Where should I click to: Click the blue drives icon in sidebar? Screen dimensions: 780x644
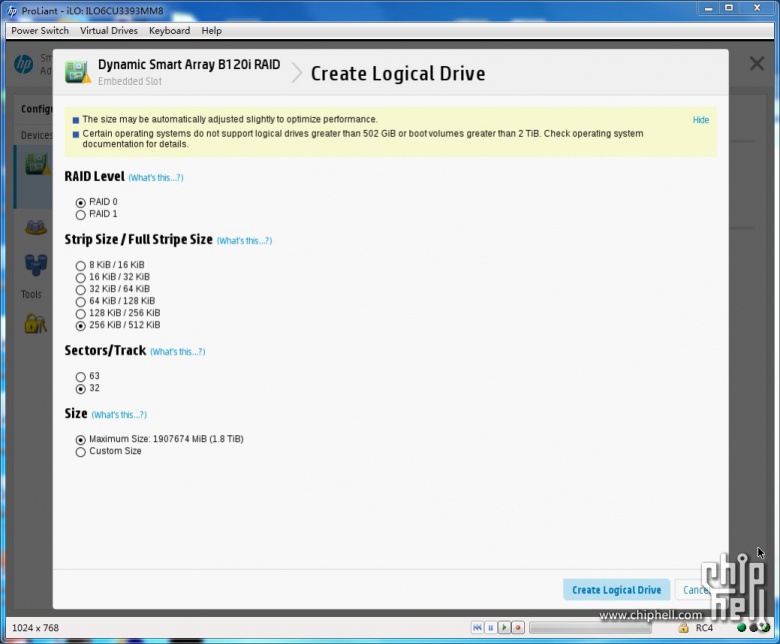tap(36, 265)
